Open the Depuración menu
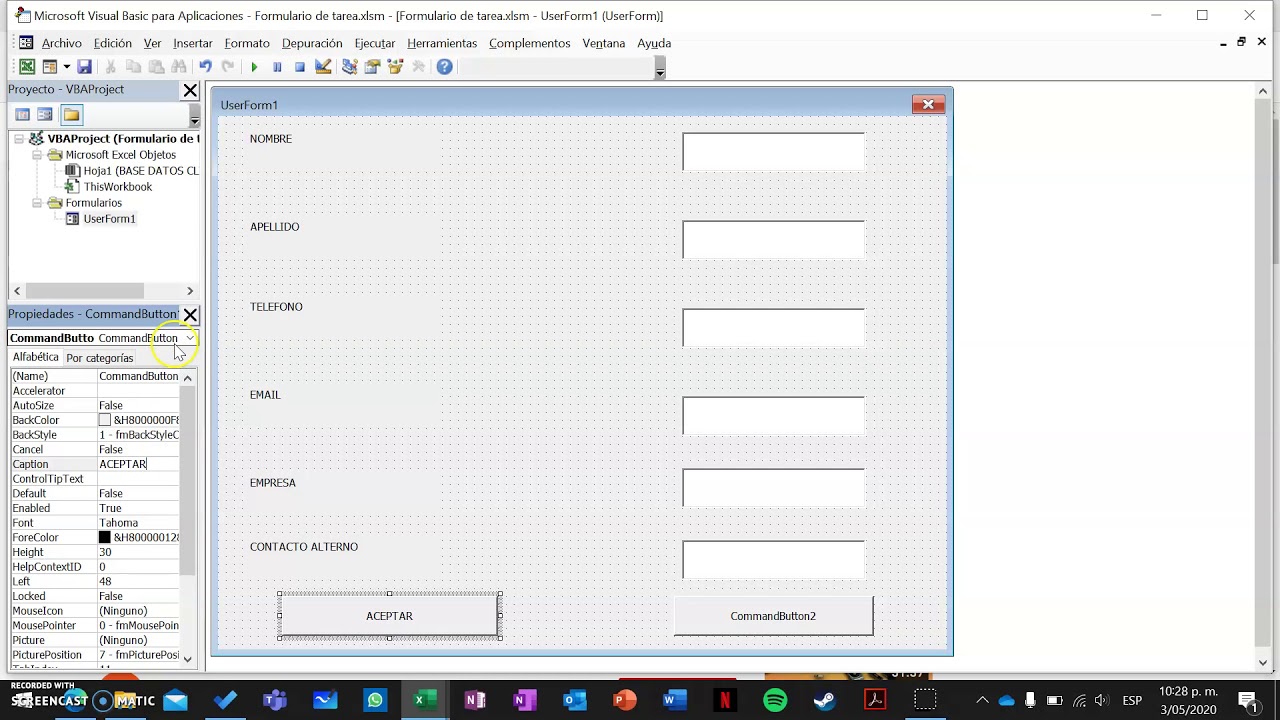The width and height of the screenshot is (1280, 720). pos(312,43)
